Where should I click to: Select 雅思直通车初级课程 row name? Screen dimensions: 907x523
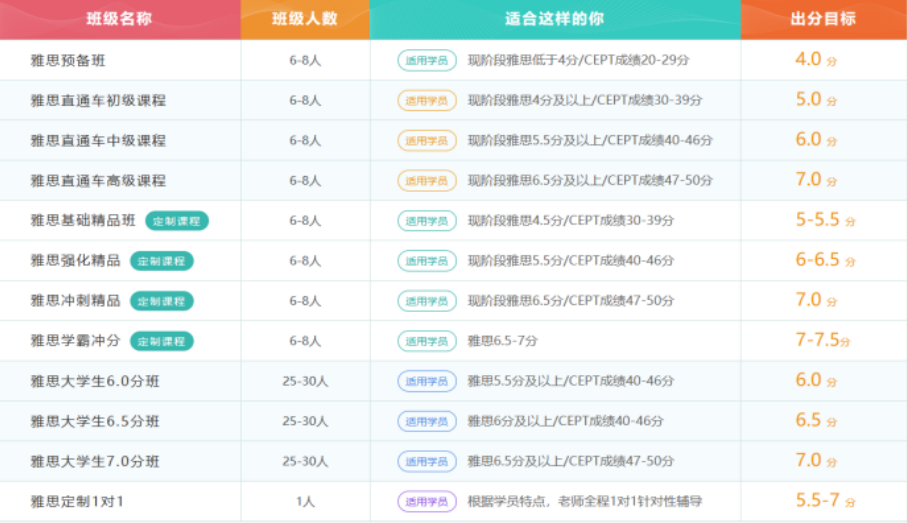98,100
